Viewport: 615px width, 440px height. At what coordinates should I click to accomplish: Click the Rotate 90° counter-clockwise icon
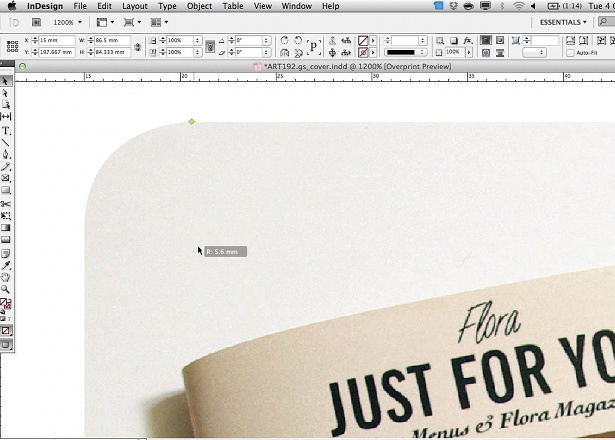tap(298, 40)
